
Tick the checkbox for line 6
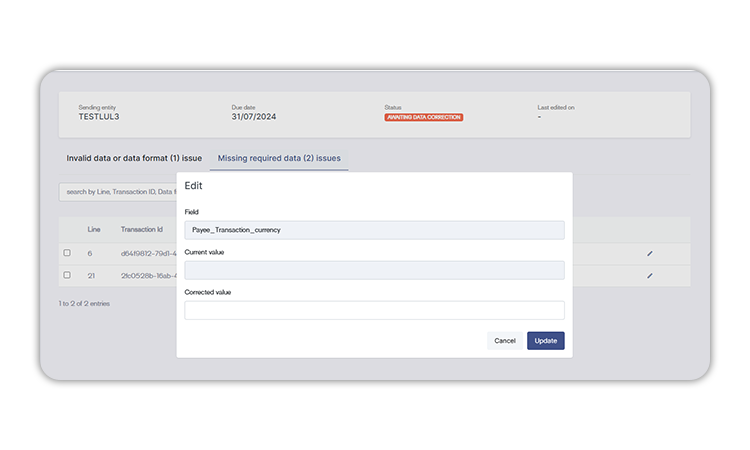(67, 253)
